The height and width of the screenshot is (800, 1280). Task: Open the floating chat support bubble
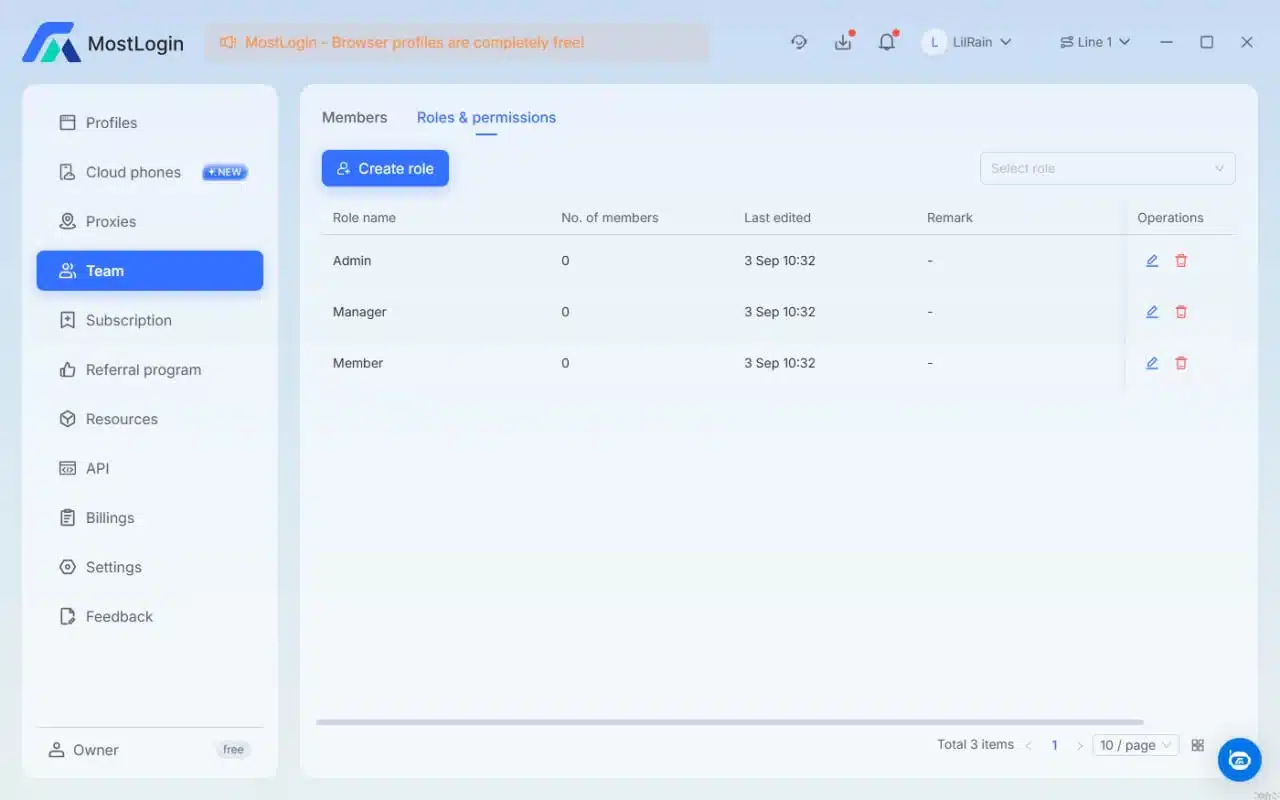point(1239,760)
